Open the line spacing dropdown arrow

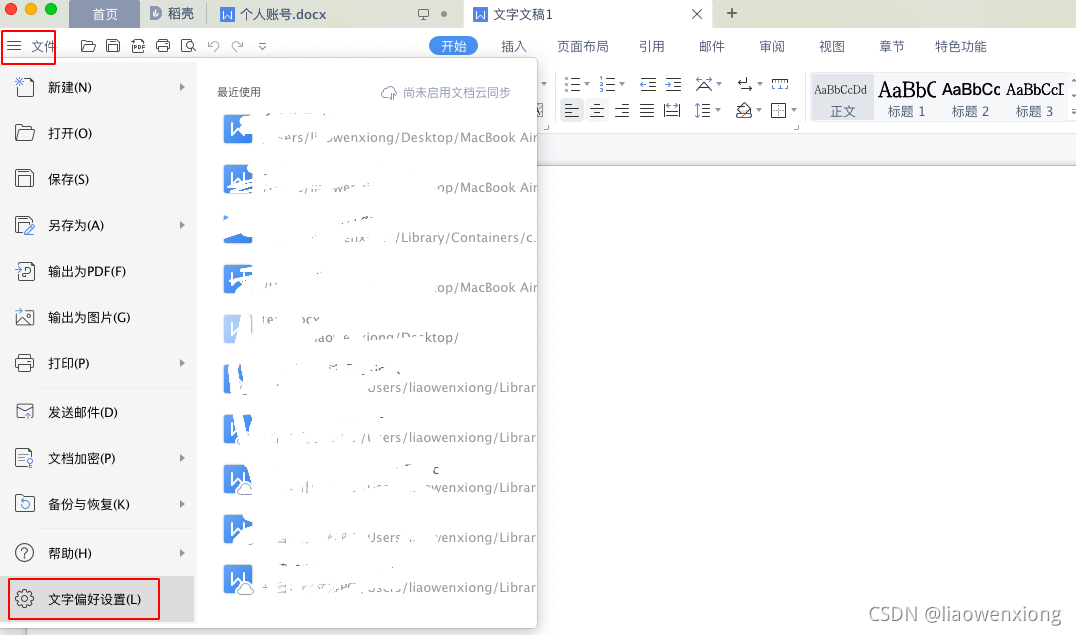(x=716, y=110)
